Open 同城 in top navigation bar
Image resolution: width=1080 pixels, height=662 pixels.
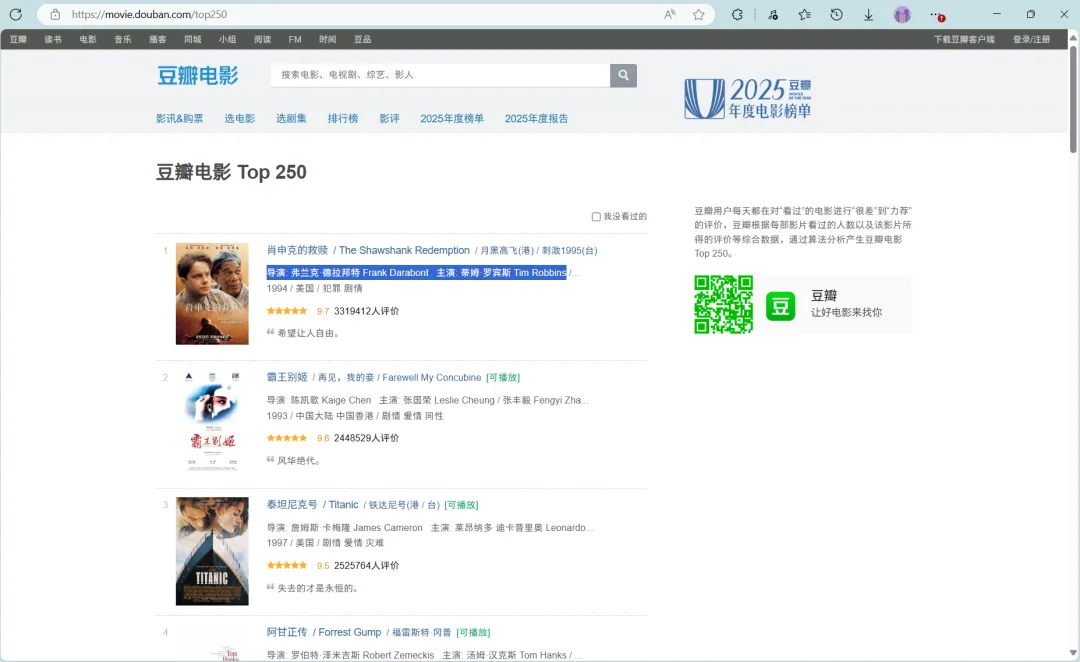click(193, 39)
